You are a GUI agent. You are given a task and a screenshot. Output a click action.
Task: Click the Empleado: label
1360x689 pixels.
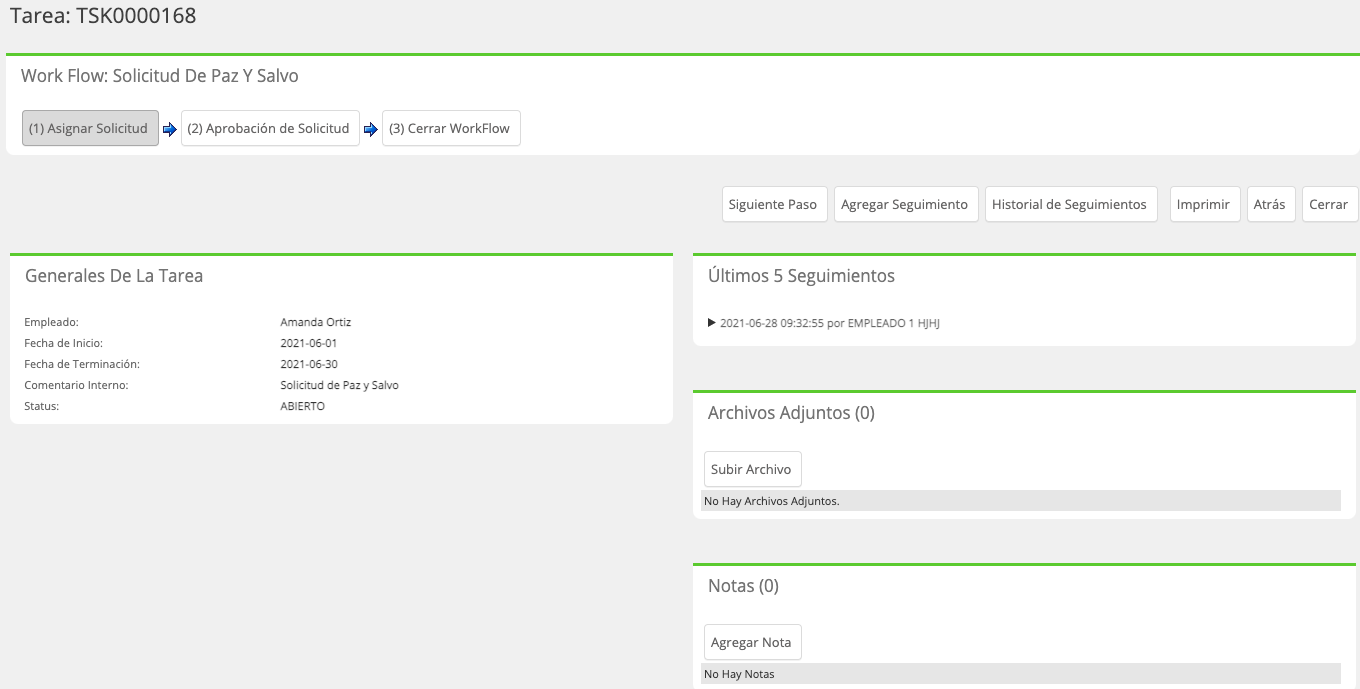[51, 322]
